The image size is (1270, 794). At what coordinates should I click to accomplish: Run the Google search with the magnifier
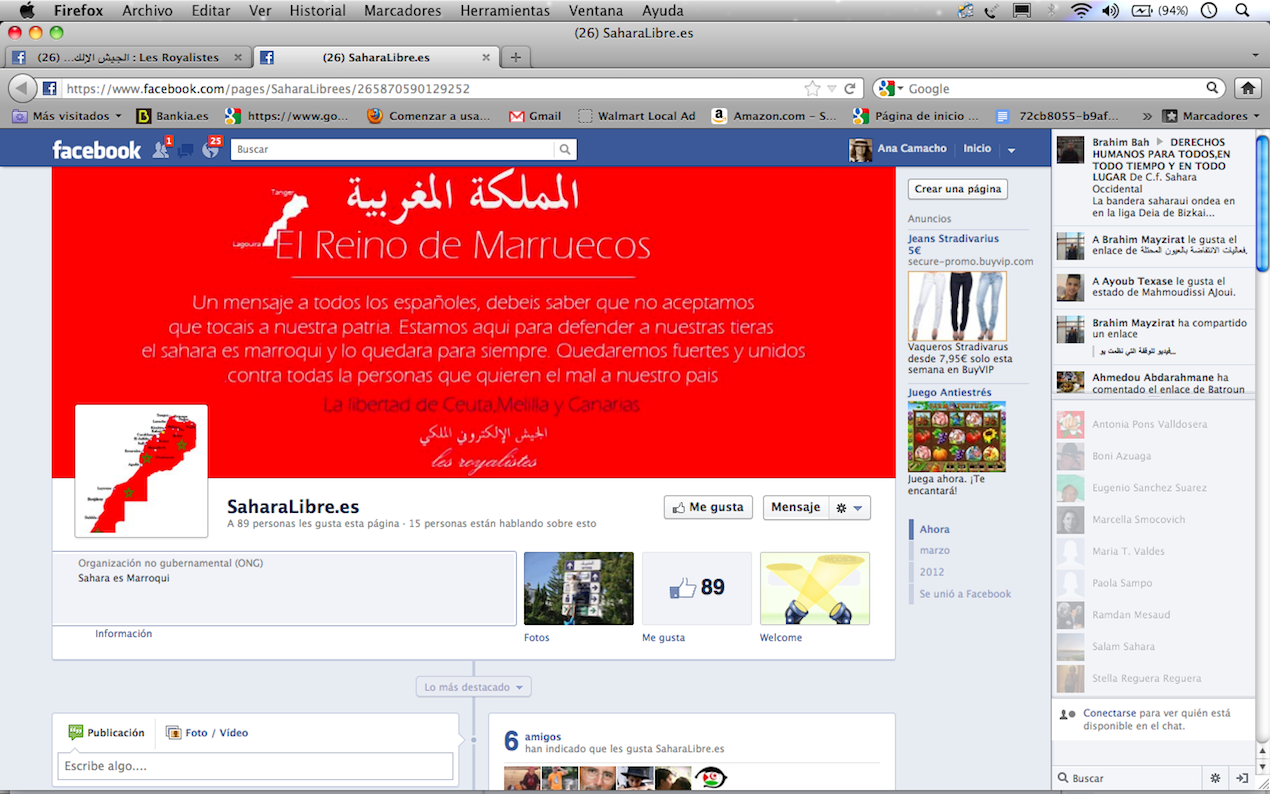tap(1213, 88)
